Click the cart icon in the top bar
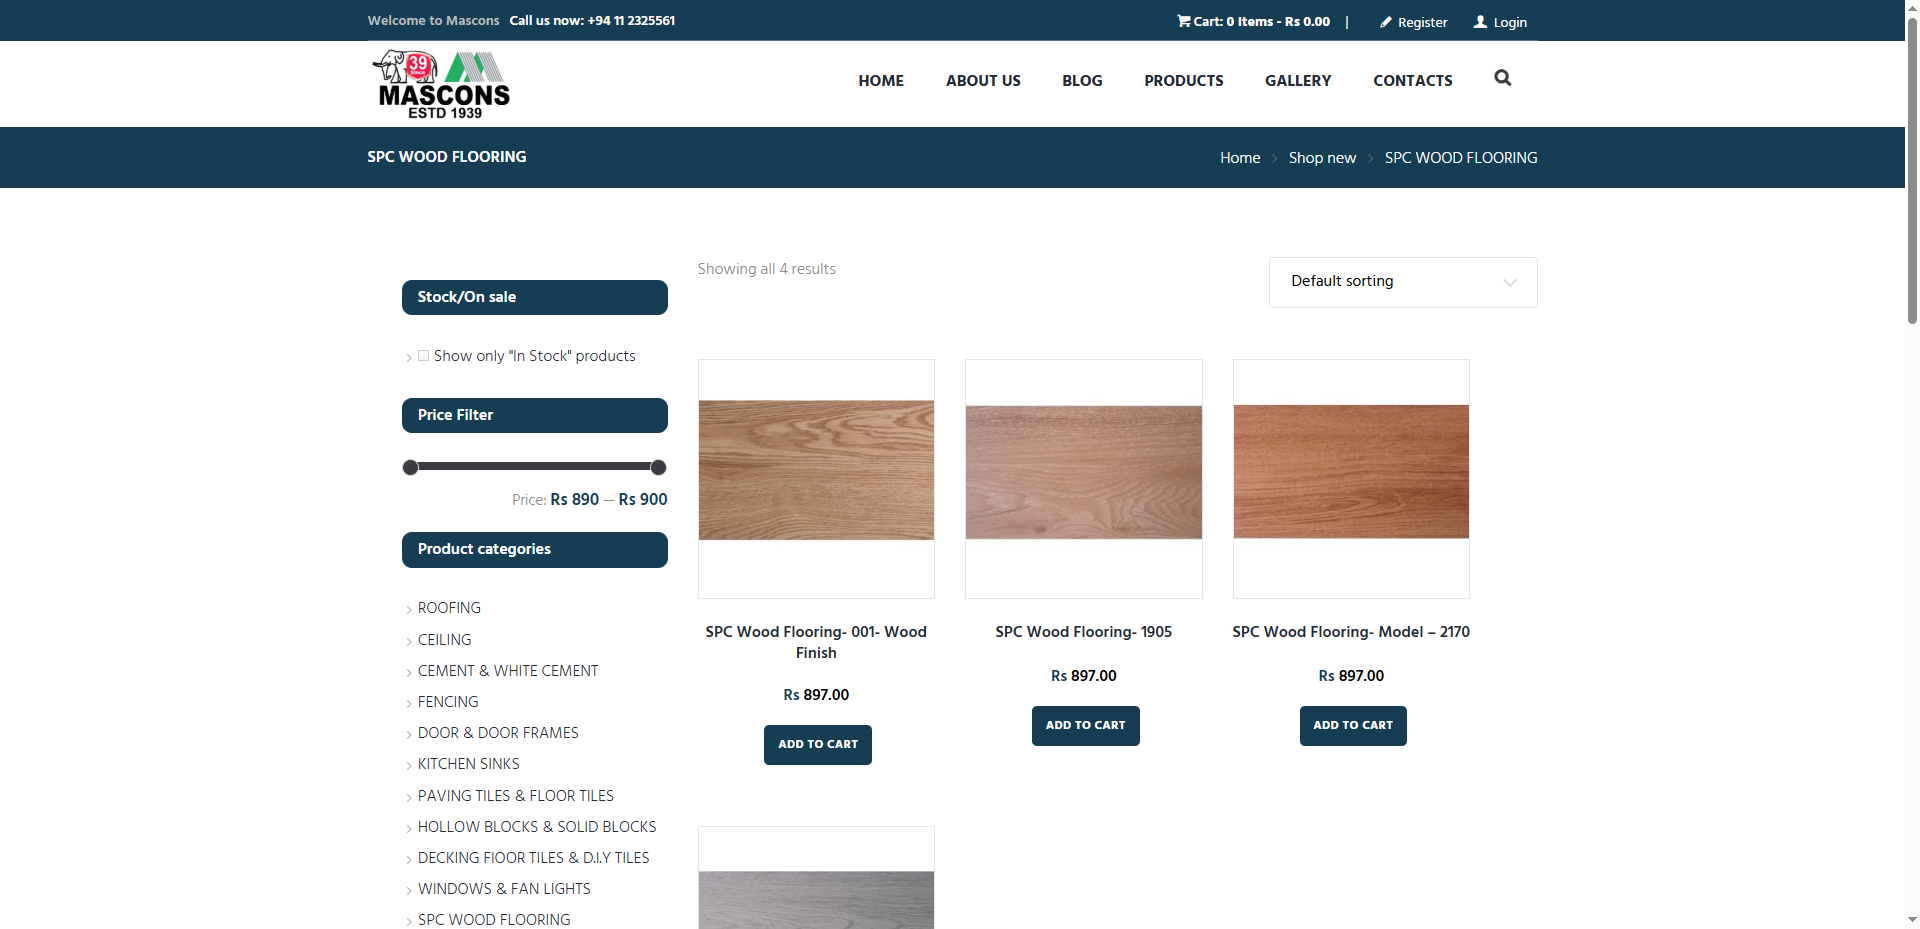 1184,20
